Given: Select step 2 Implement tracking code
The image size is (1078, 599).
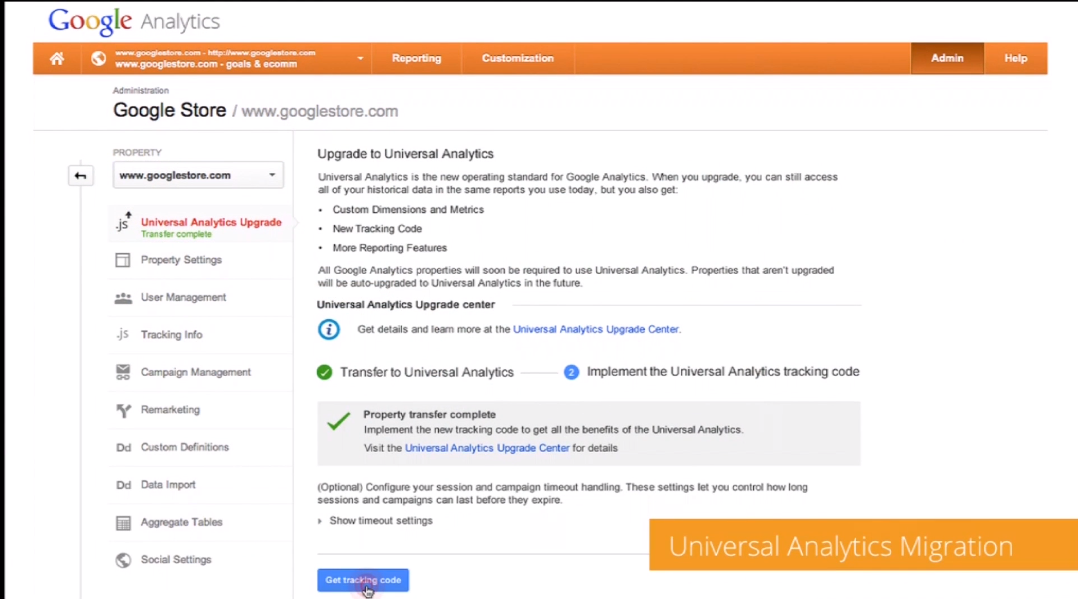Looking at the screenshot, I should point(722,372).
